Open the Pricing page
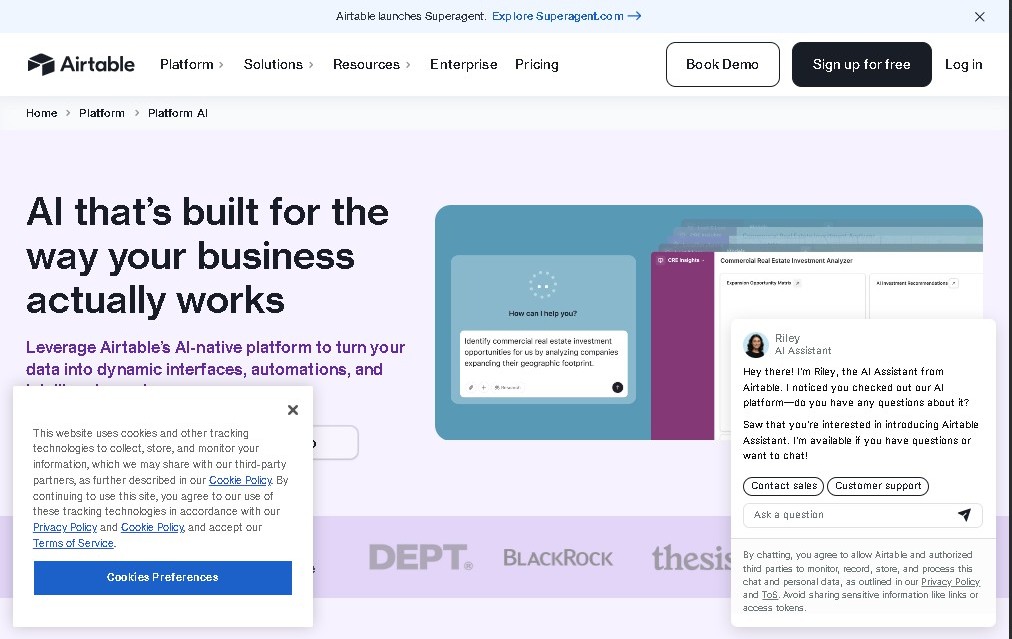This screenshot has width=1012, height=639. [x=536, y=65]
